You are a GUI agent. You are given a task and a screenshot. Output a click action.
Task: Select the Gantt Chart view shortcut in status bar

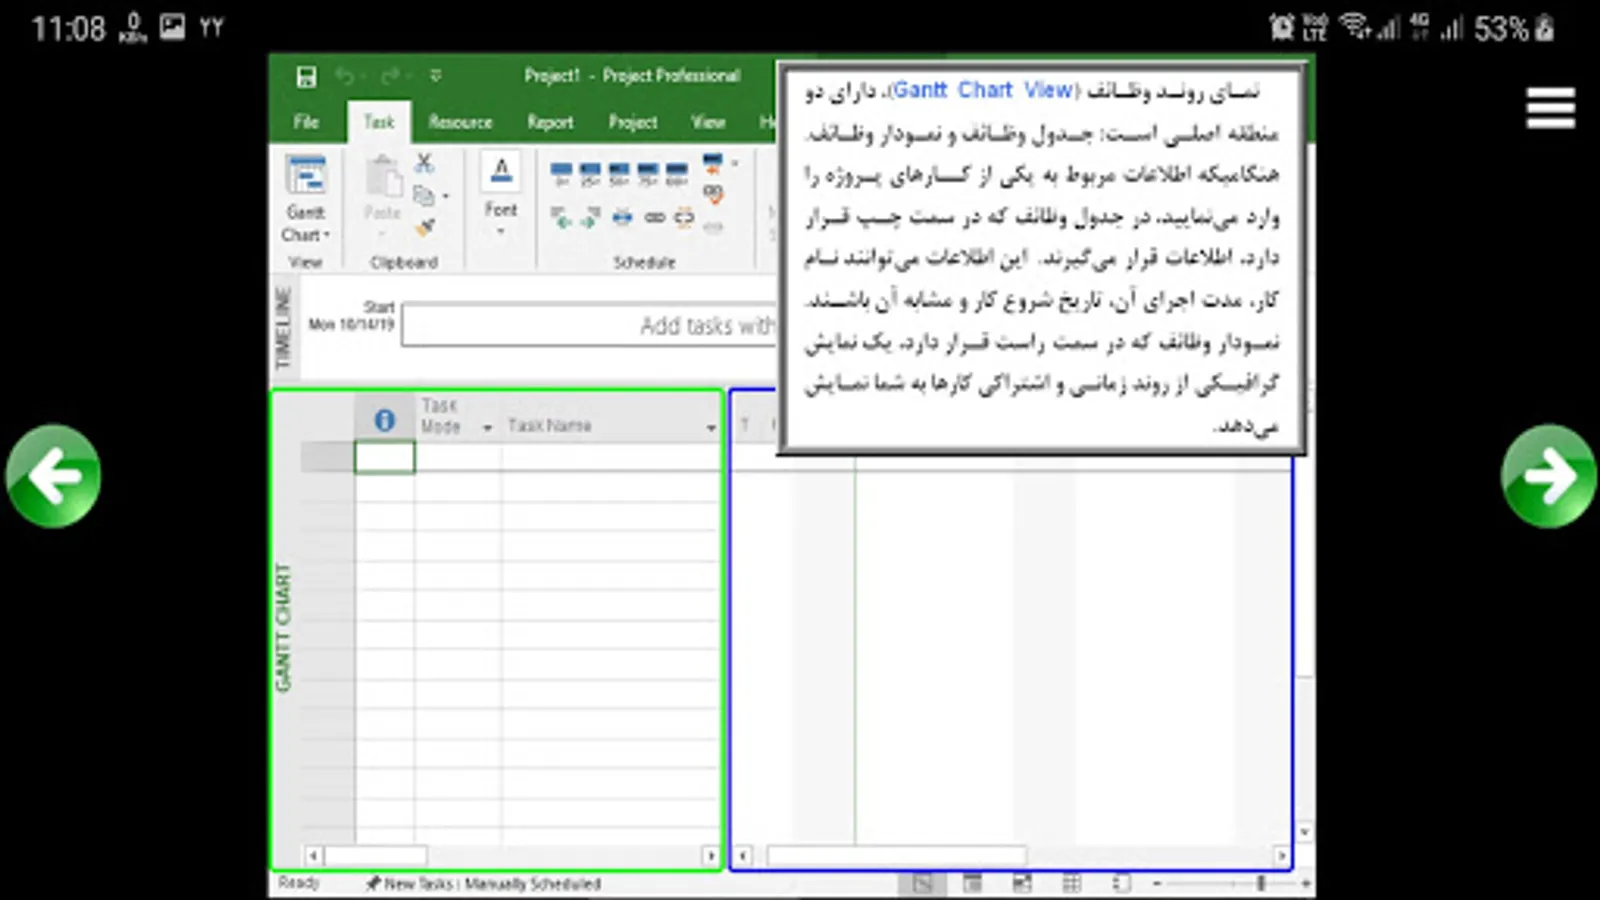(x=922, y=883)
